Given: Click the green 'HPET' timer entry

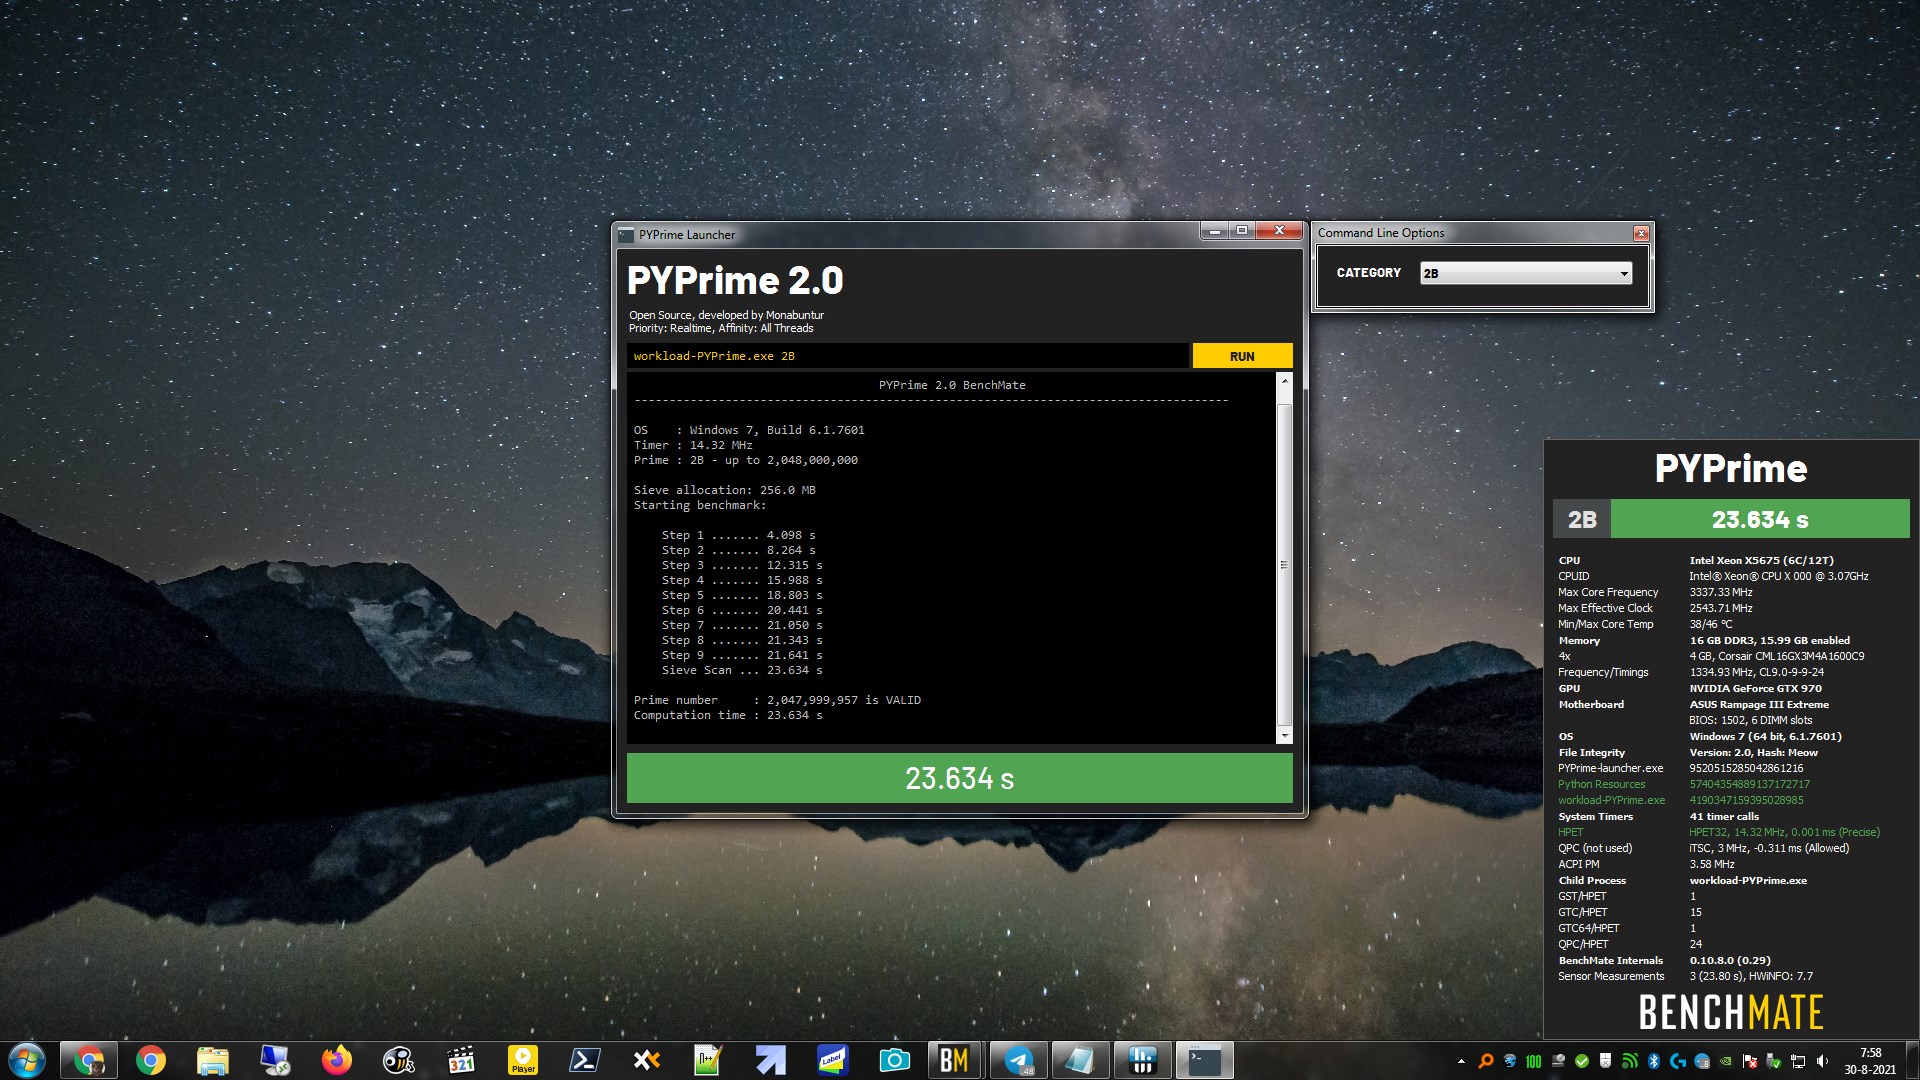Looking at the screenshot, I should [x=1570, y=832].
